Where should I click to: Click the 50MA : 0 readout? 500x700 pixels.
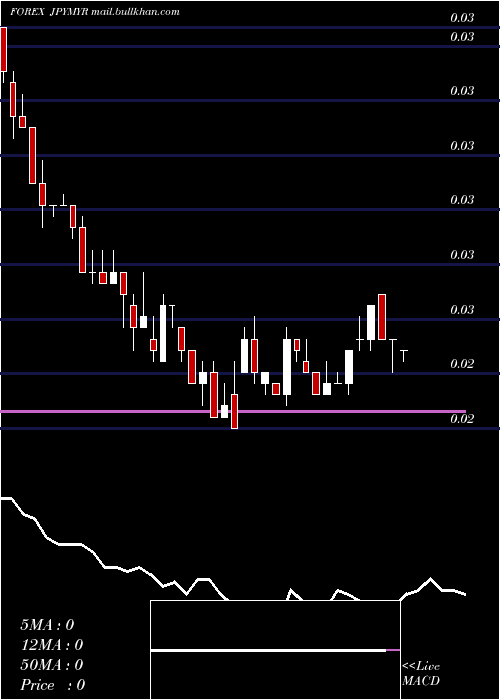point(52,665)
